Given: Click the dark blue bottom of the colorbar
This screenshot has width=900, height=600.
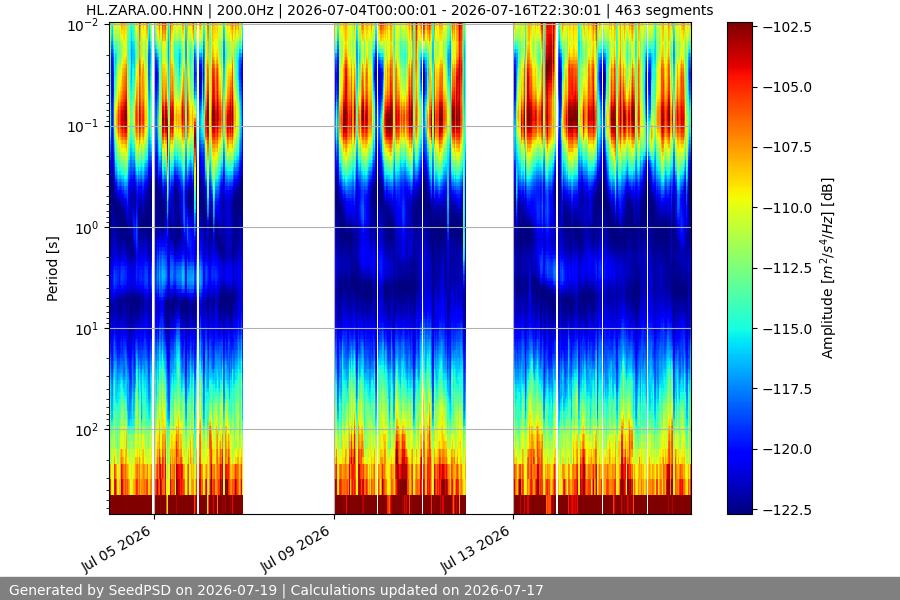Looking at the screenshot, I should [739, 505].
